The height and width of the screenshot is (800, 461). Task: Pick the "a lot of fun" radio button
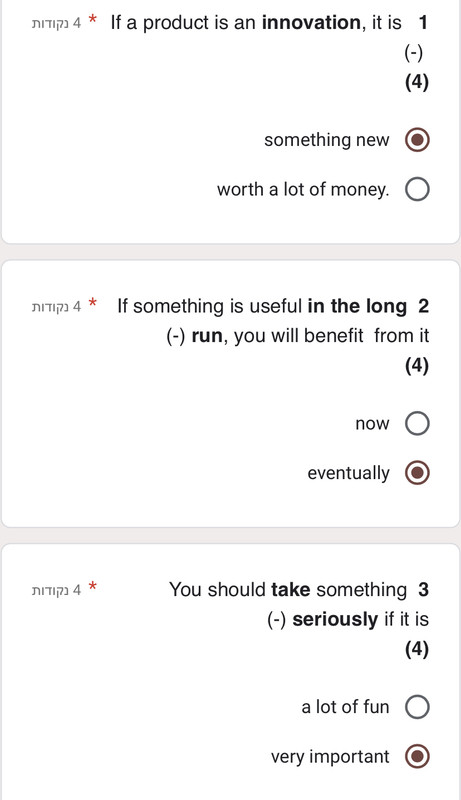point(417,707)
